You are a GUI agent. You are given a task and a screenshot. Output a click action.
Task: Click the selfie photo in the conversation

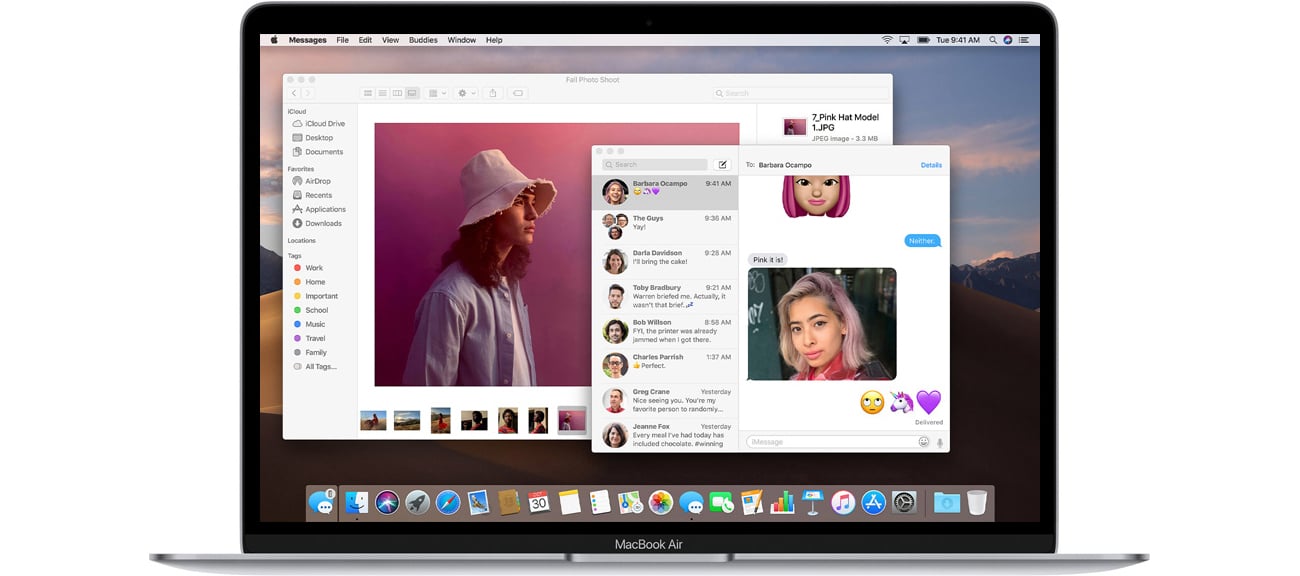click(x=822, y=324)
